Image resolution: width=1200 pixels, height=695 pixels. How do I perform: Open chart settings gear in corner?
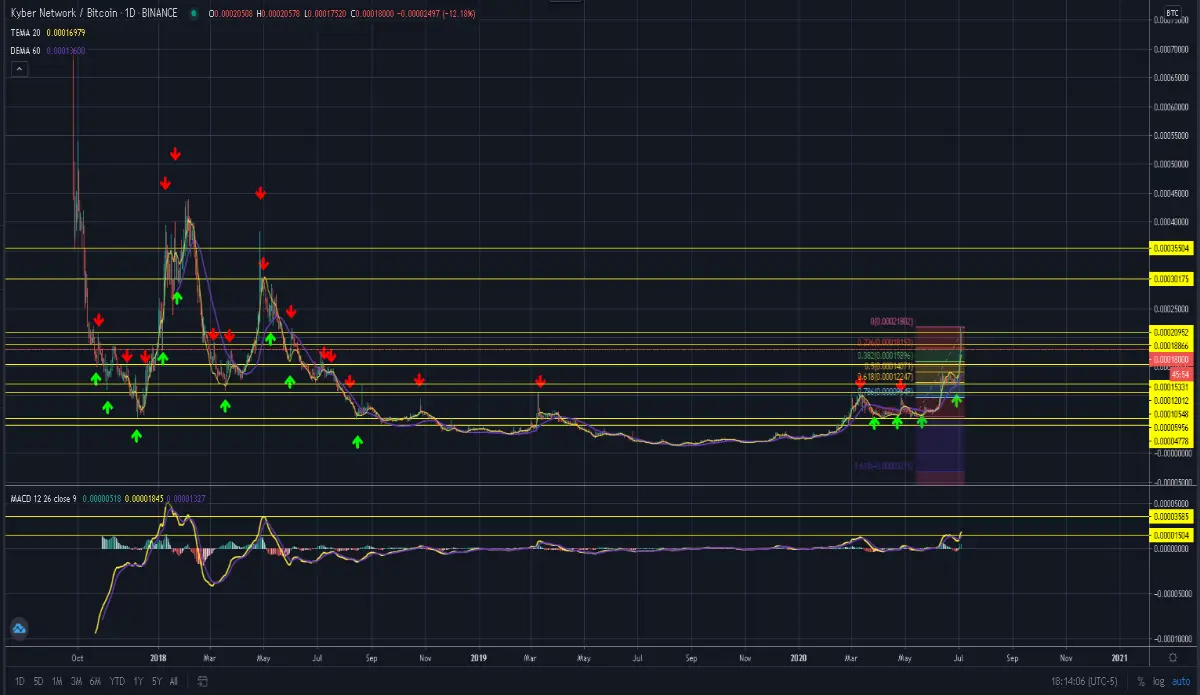point(1172,658)
